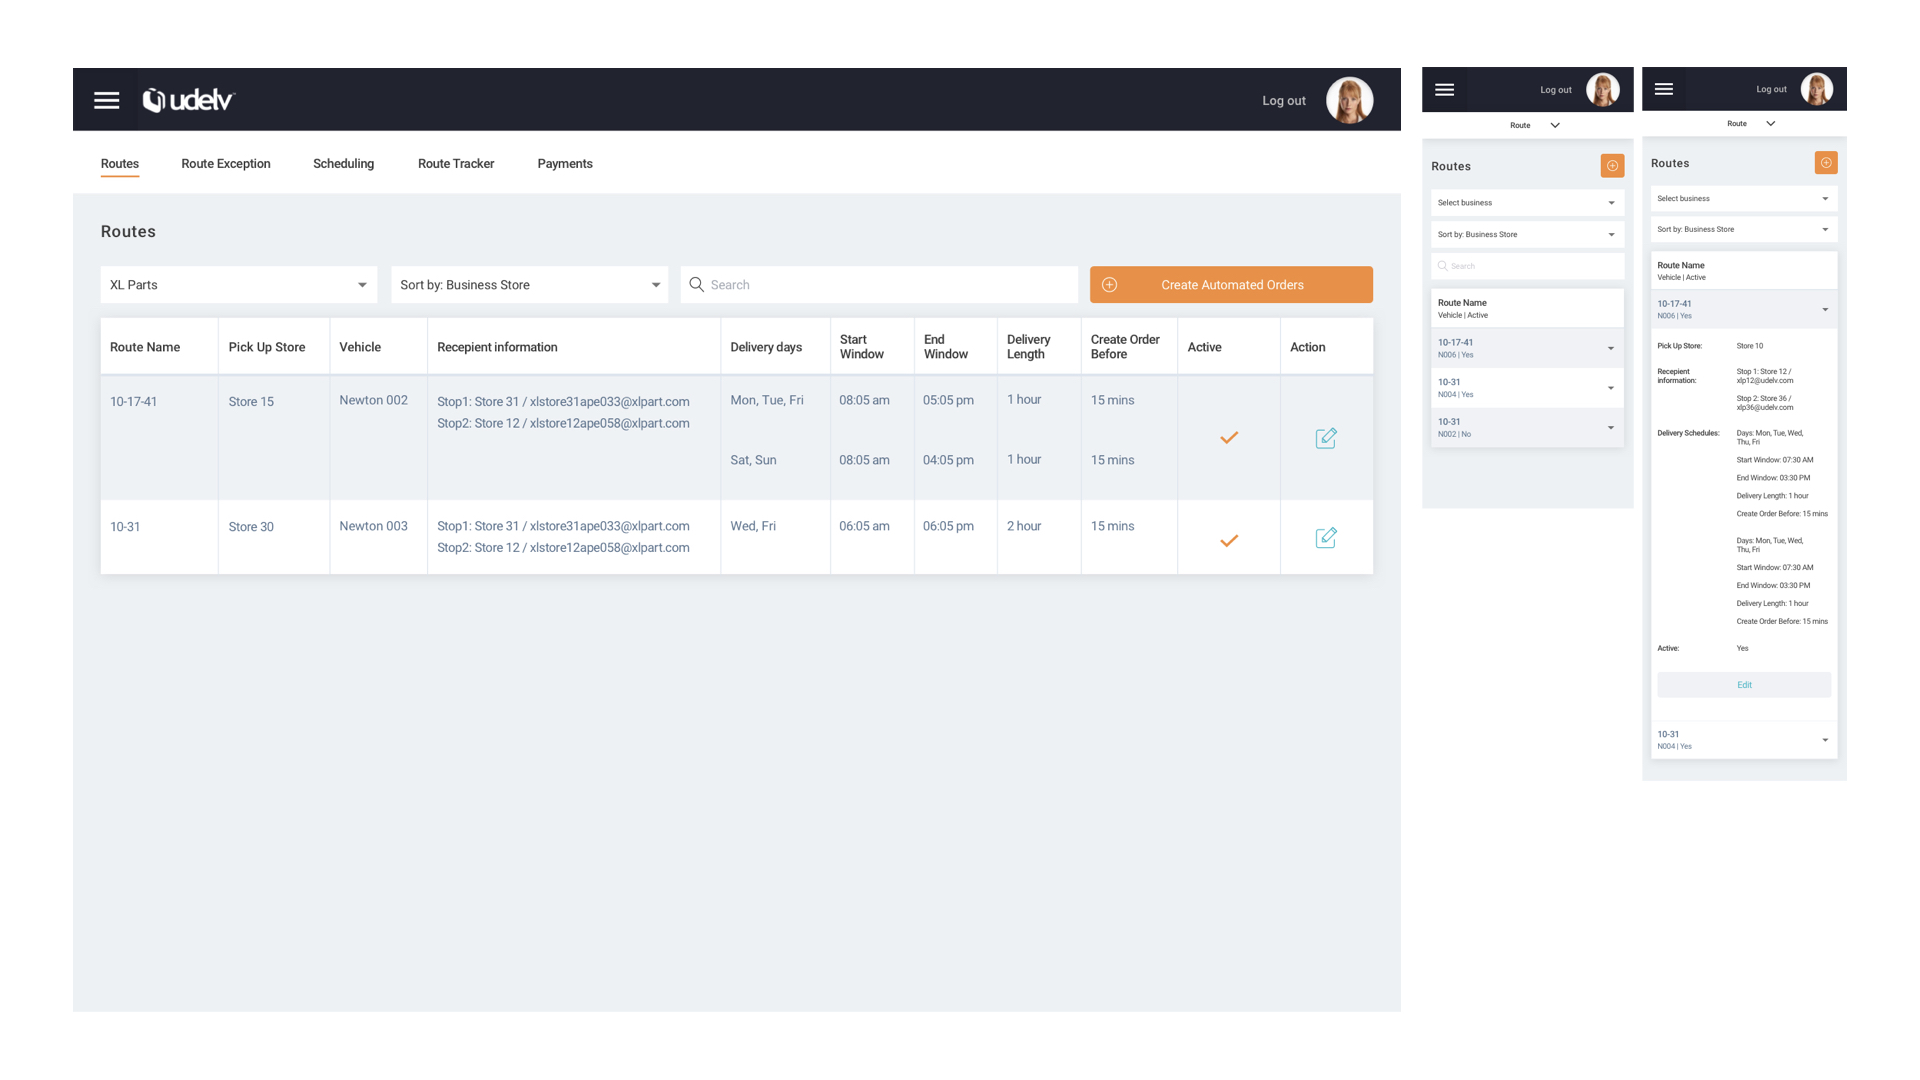Click the orange plus button in the middle mobile panel
The height and width of the screenshot is (1080, 1920).
(1612, 166)
